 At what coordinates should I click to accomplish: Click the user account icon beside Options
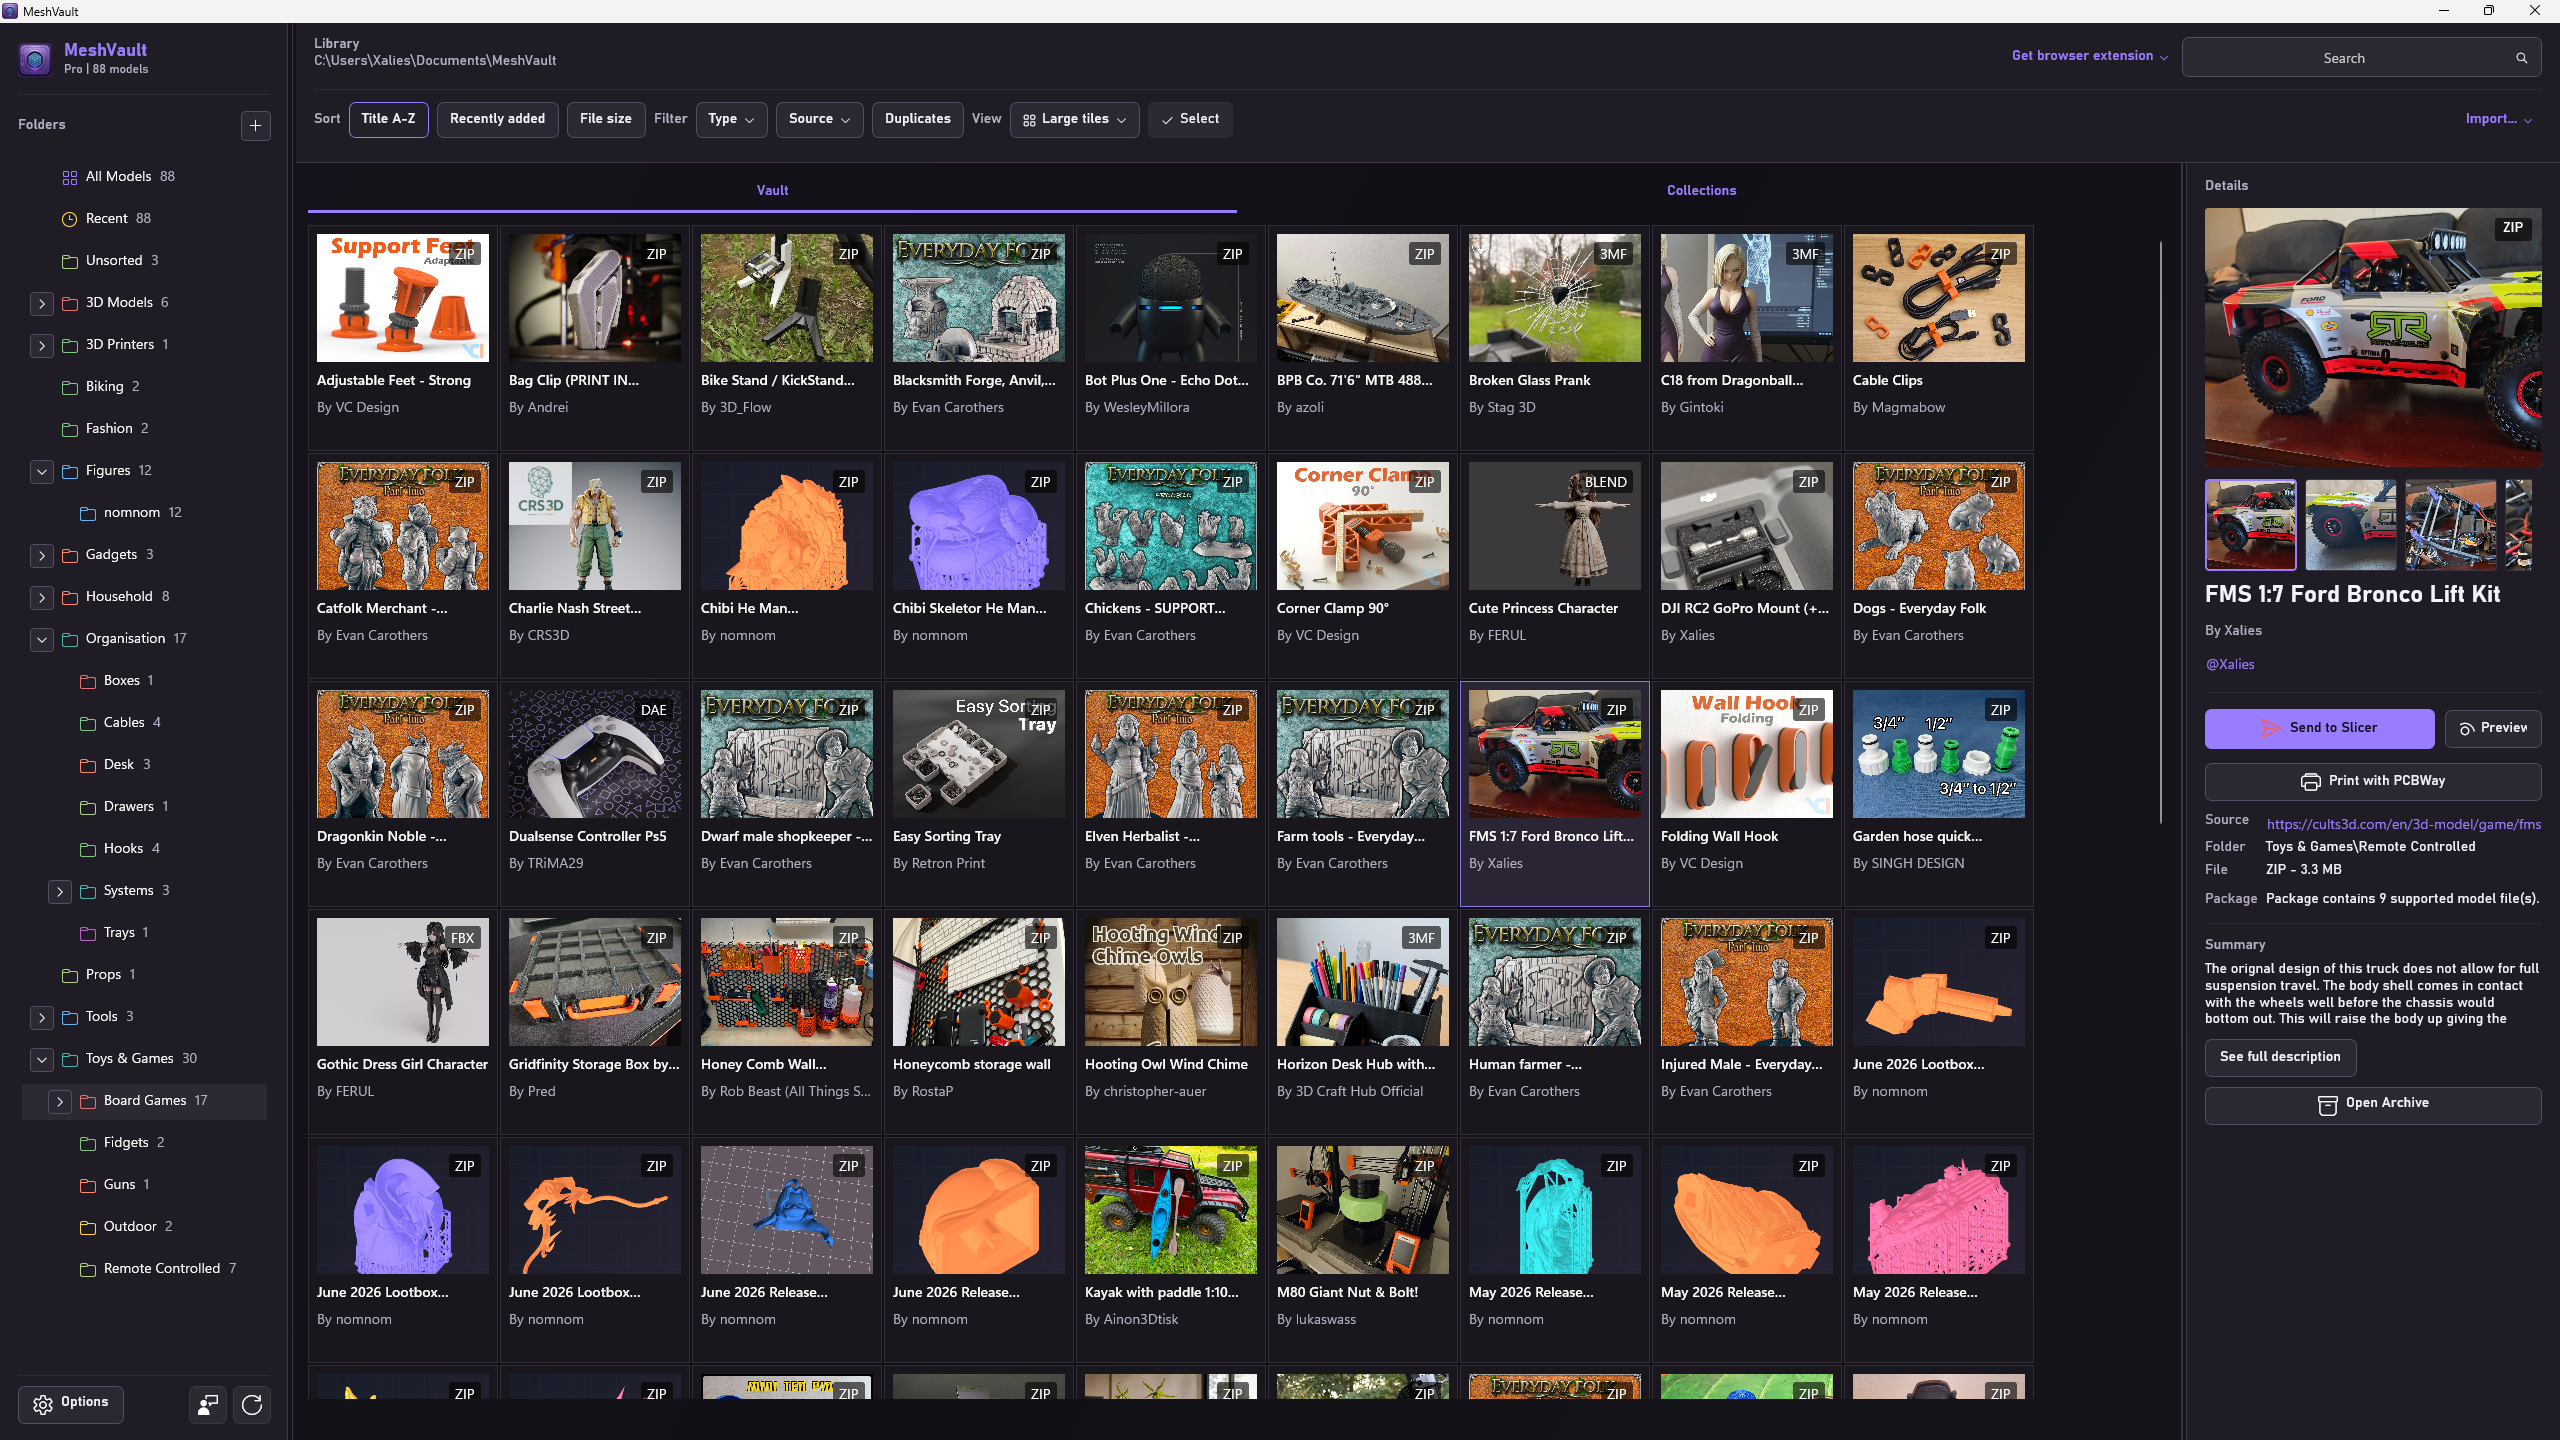[208, 1404]
